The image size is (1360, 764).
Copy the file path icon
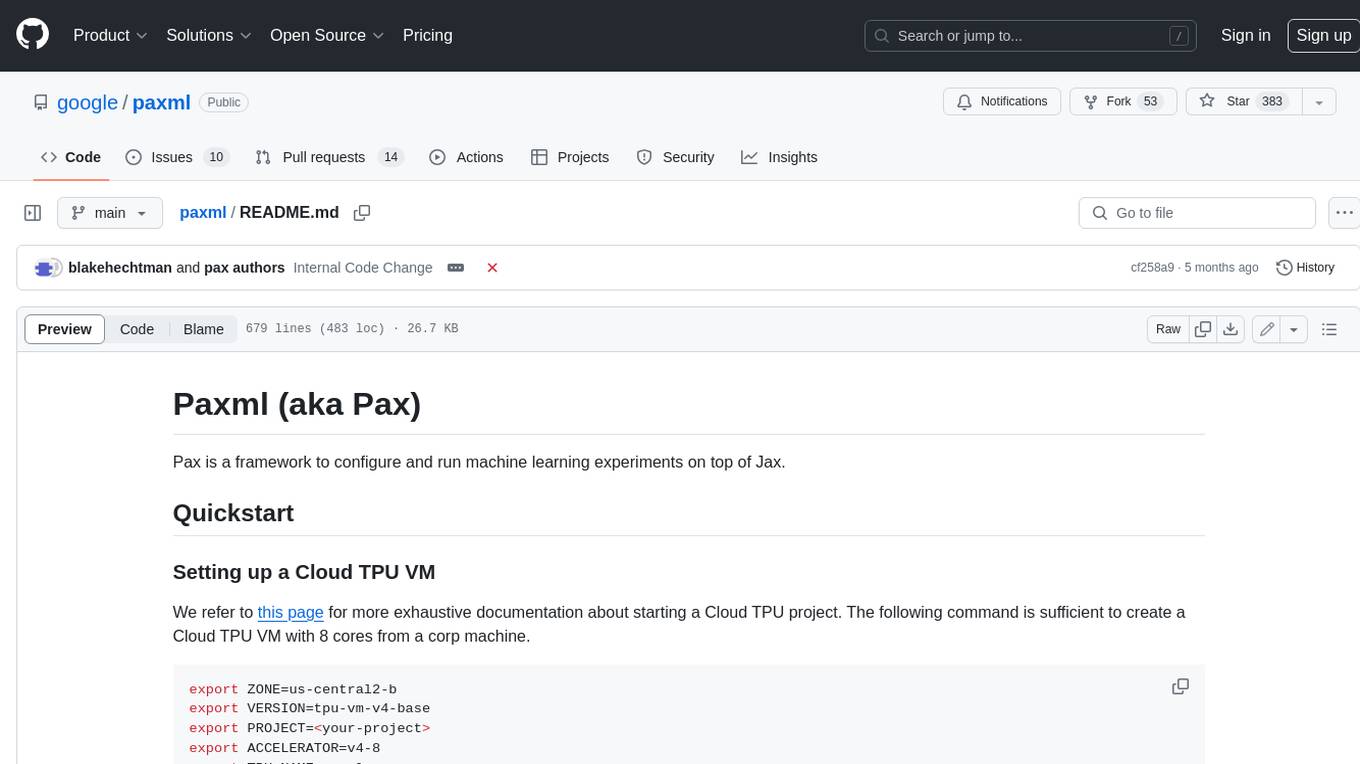coord(362,212)
